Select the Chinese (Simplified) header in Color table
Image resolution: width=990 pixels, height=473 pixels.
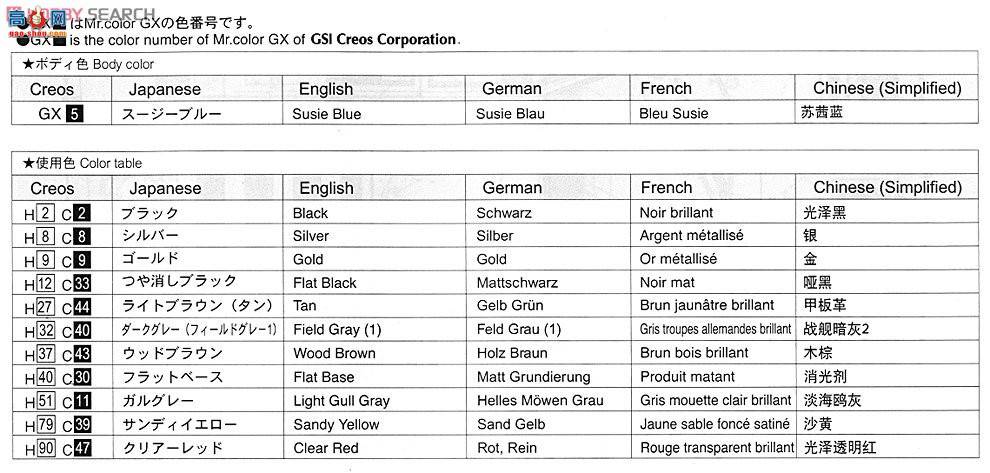[x=888, y=188]
